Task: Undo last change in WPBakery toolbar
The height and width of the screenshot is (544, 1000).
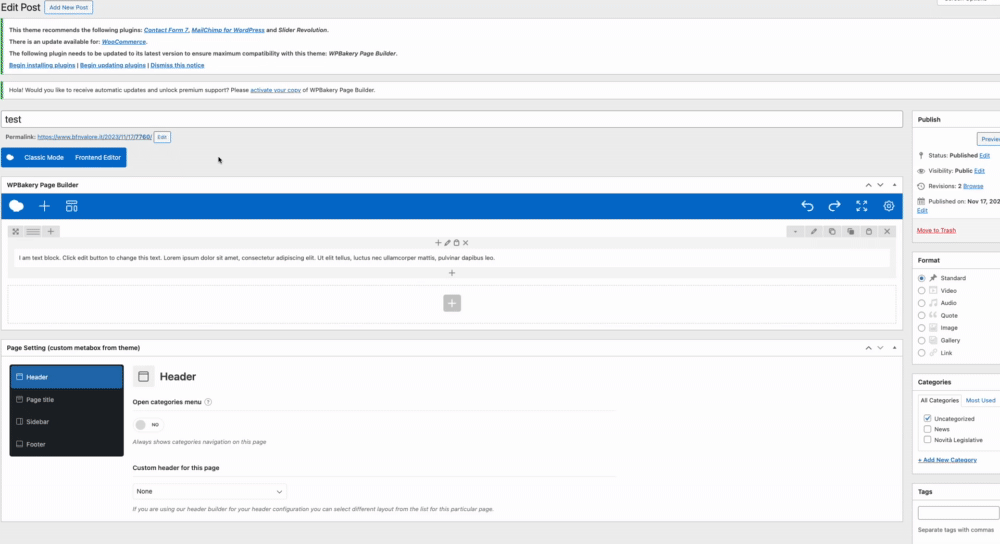Action: pyautogui.click(x=807, y=206)
